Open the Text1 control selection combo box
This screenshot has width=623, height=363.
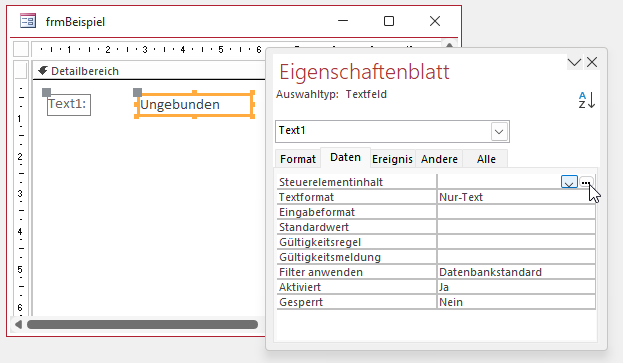[x=392, y=131]
